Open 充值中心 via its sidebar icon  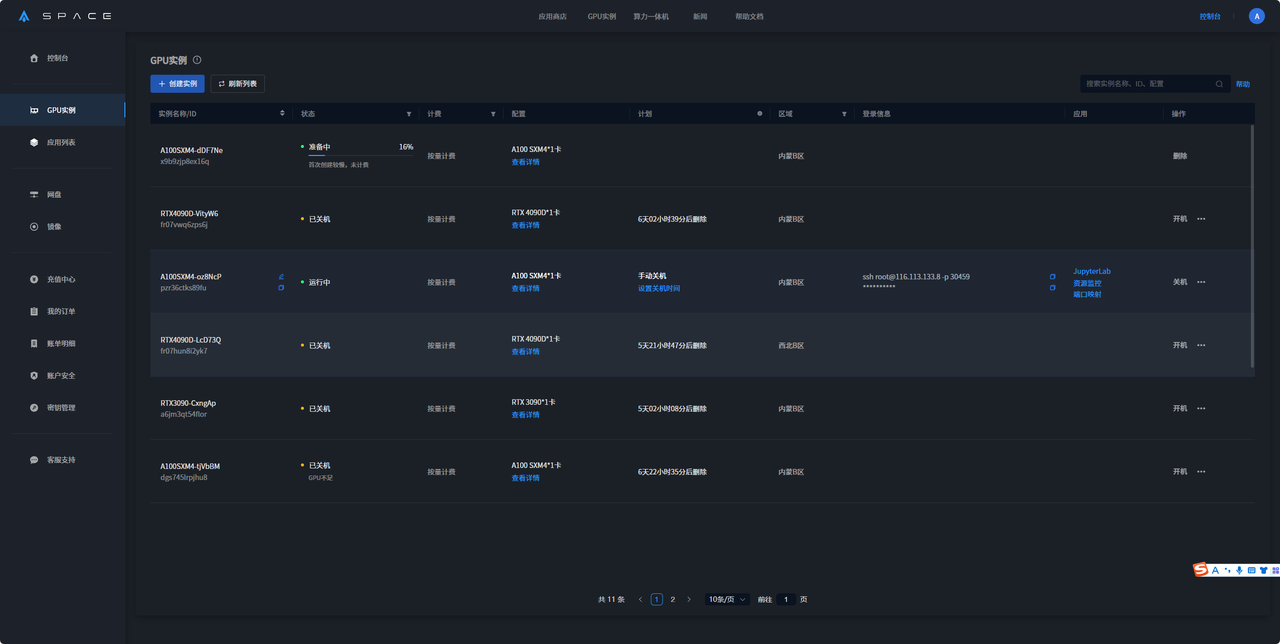click(x=34, y=279)
